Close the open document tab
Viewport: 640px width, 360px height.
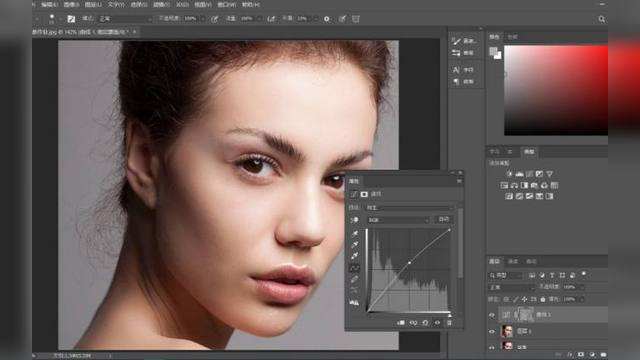point(134,31)
